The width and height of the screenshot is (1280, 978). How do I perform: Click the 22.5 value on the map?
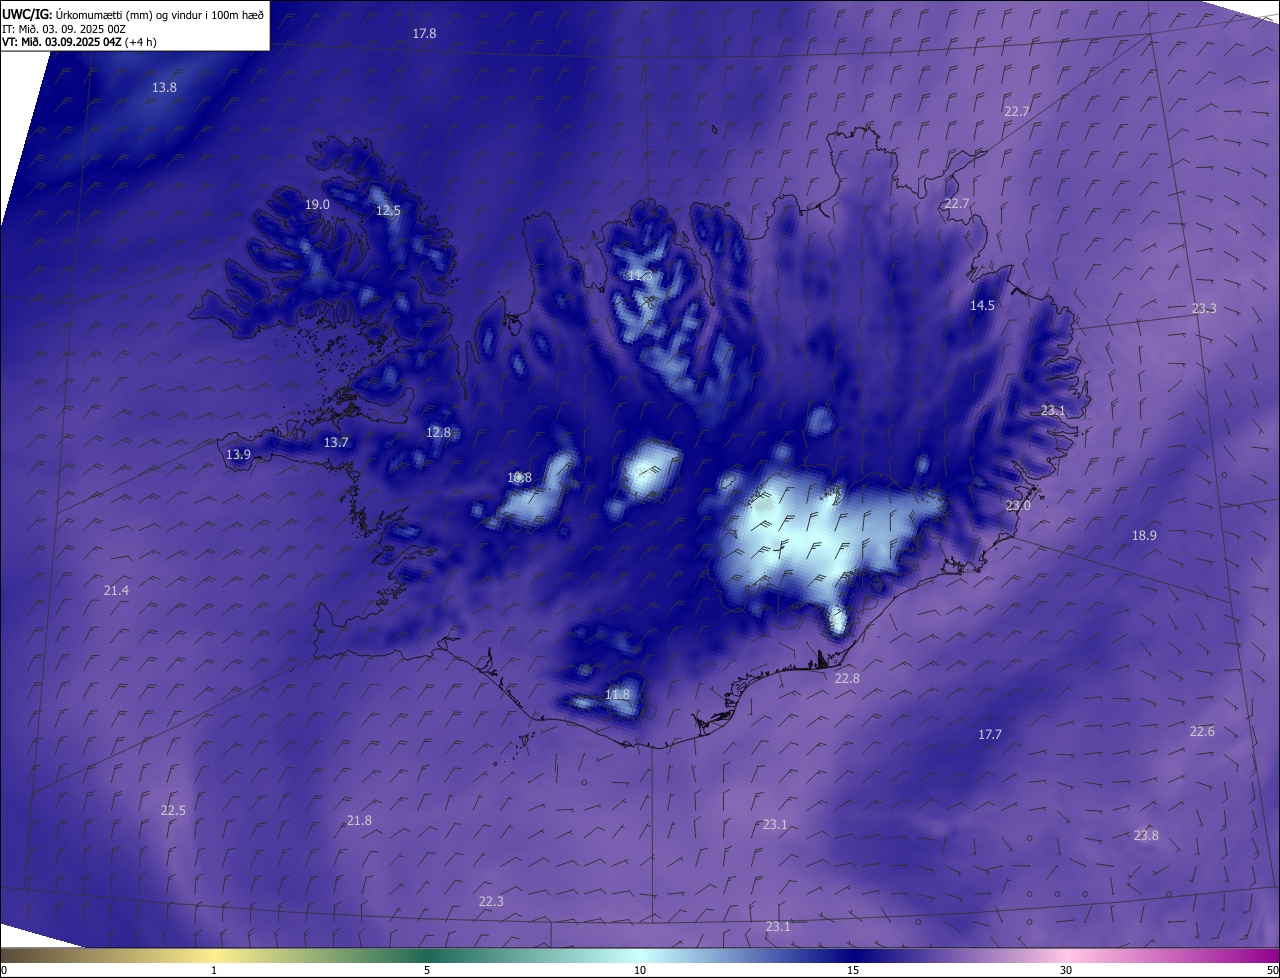click(x=173, y=811)
